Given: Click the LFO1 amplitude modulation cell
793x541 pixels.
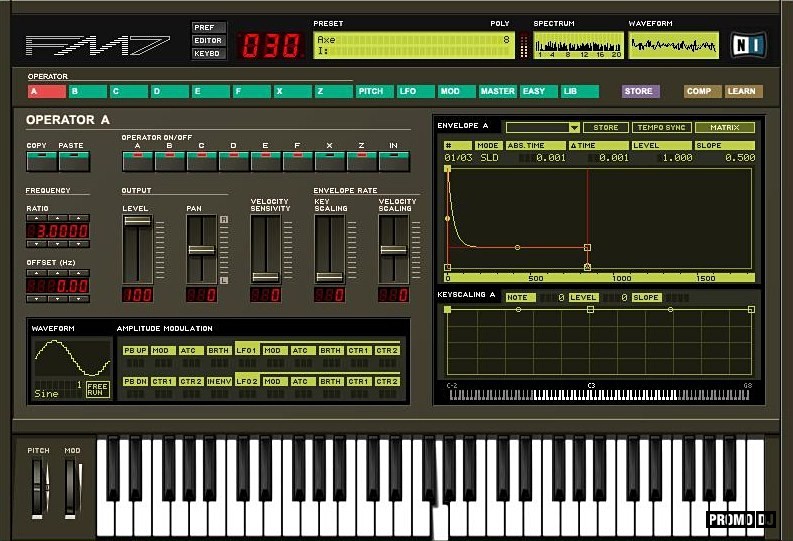Looking at the screenshot, I should click(247, 350).
